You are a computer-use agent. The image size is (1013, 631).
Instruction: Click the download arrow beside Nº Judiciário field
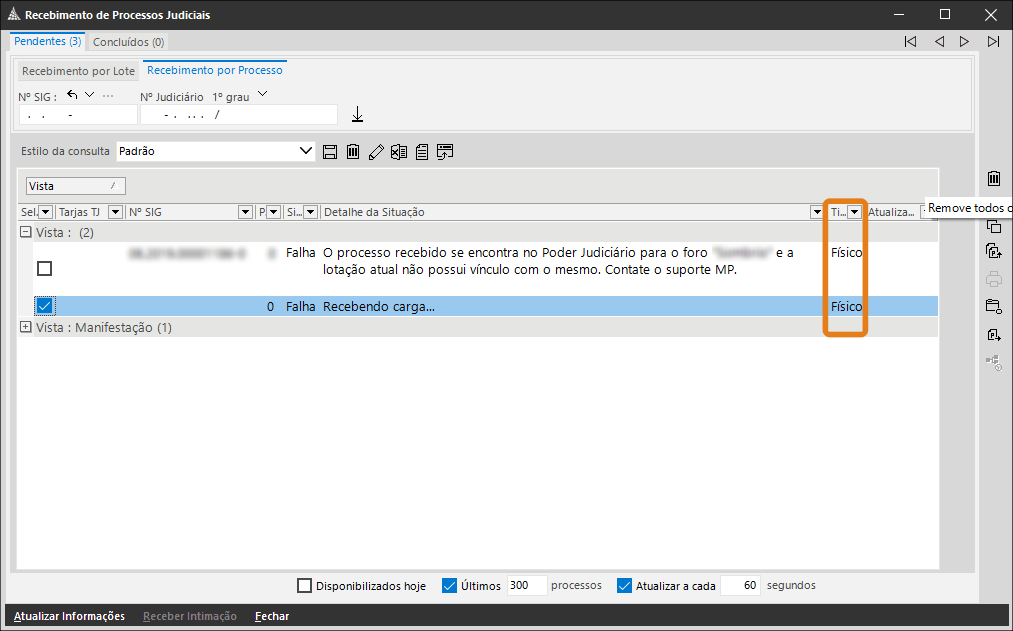coord(357,114)
